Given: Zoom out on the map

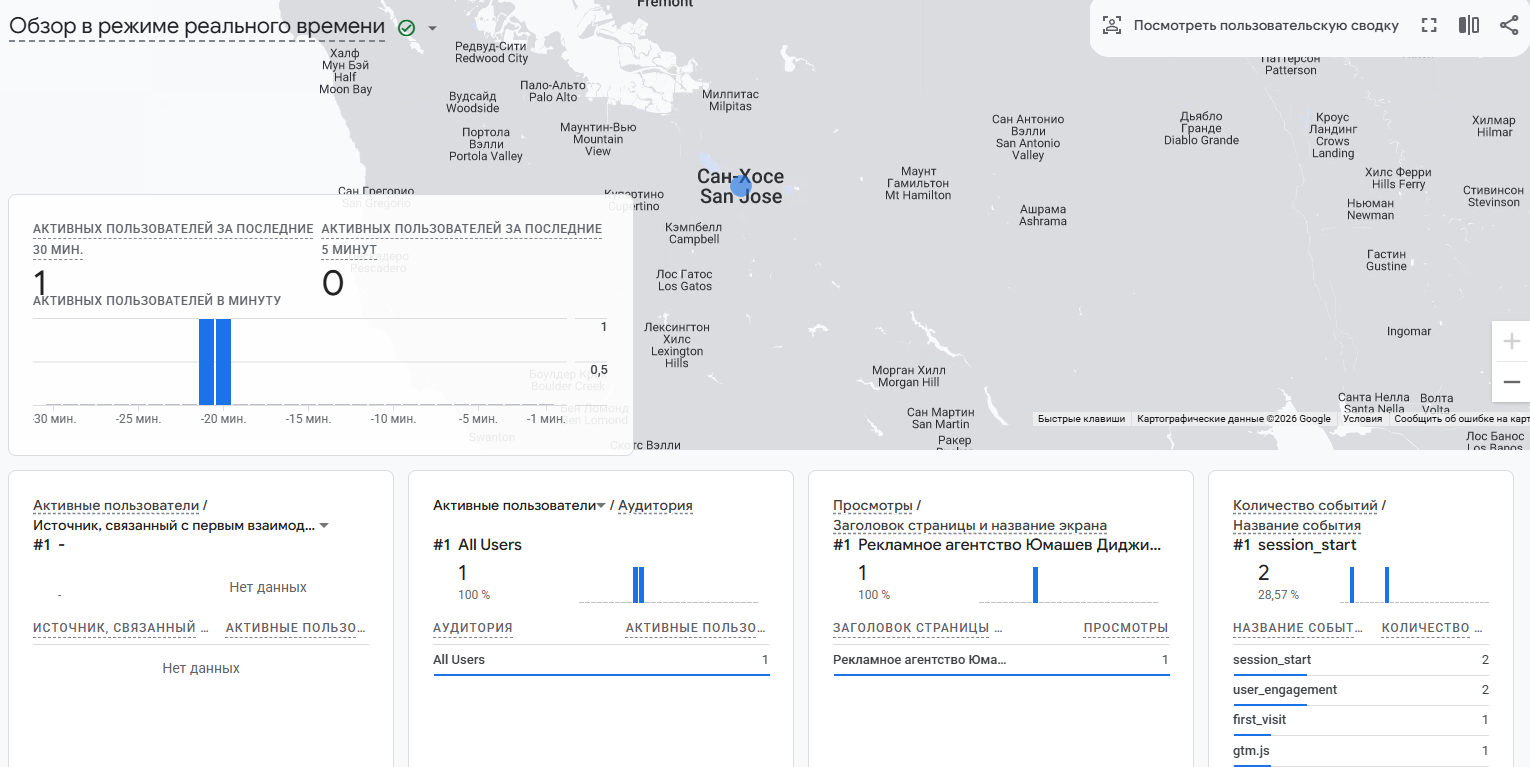Looking at the screenshot, I should point(1511,382).
